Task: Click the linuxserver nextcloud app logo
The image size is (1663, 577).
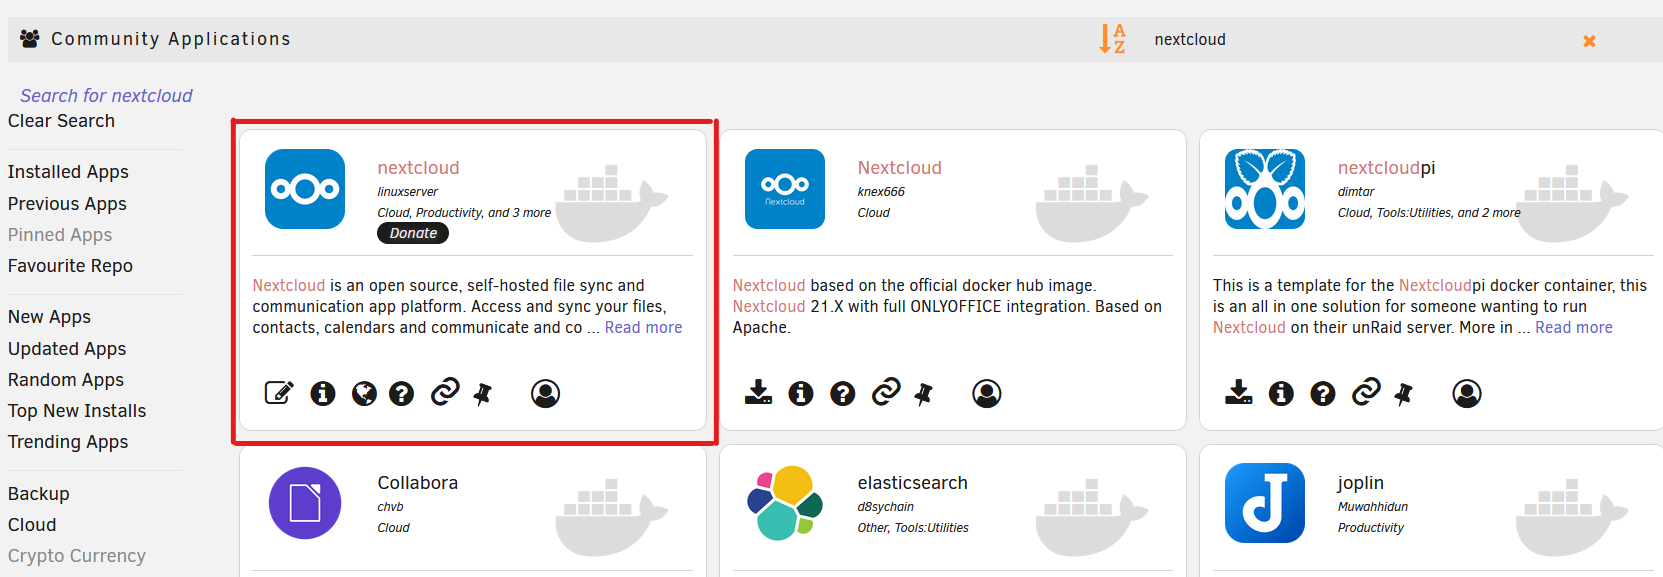Action: (x=305, y=189)
